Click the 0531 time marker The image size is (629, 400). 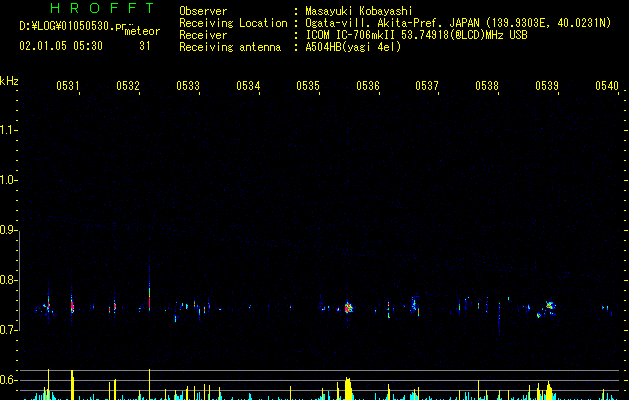pyautogui.click(x=67, y=85)
